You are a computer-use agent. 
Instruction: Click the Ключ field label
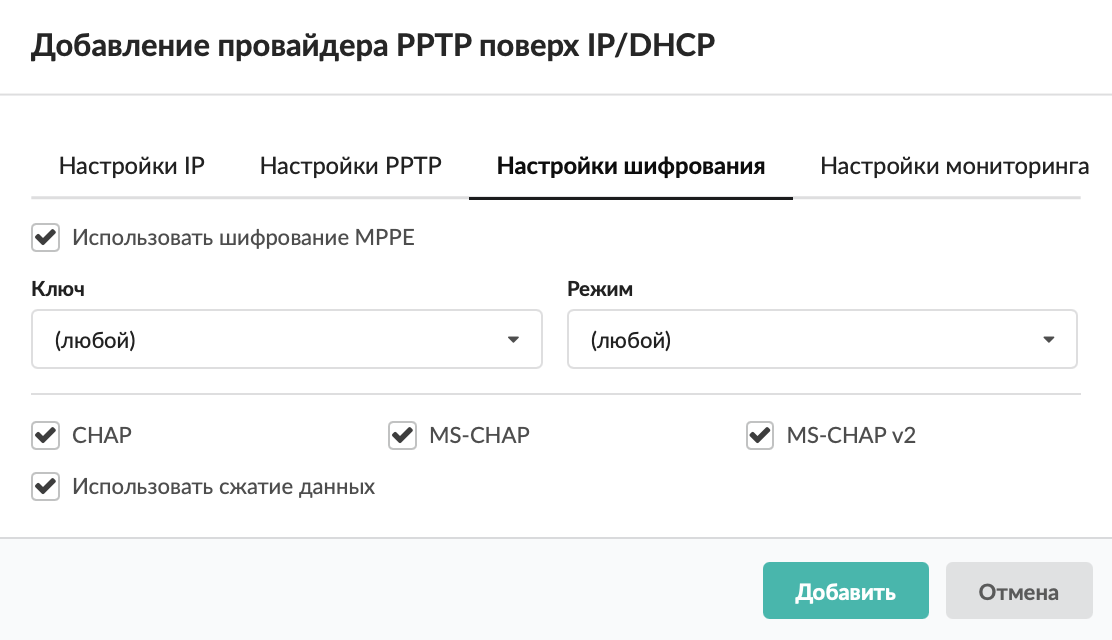coord(58,290)
